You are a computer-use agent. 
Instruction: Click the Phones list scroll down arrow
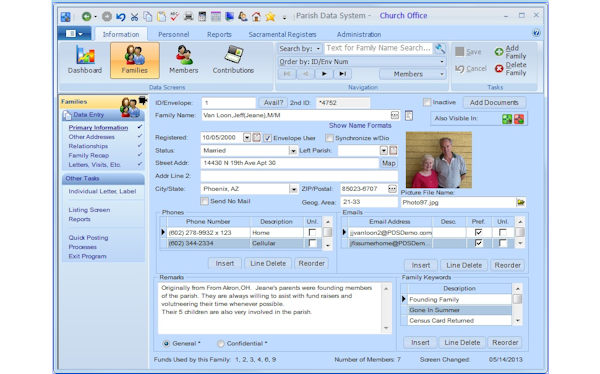[x=328, y=246]
